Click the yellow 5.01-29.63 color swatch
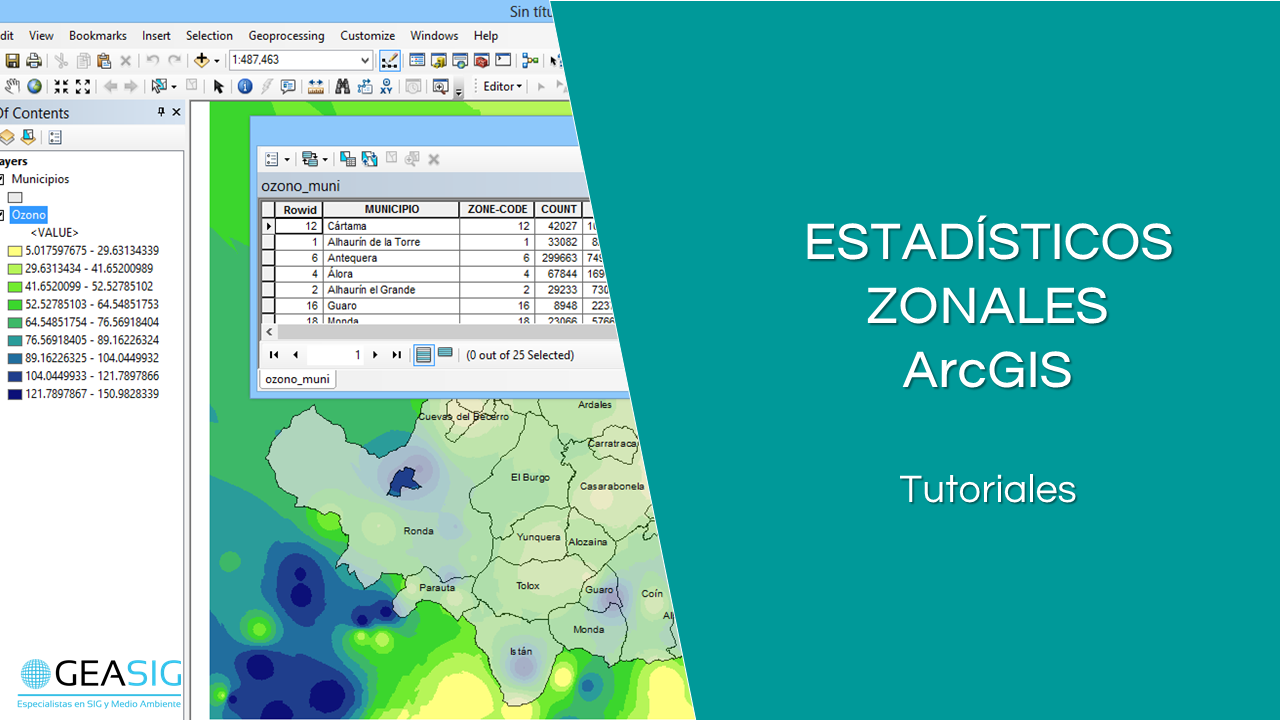The height and width of the screenshot is (720, 1280). click(x=15, y=251)
